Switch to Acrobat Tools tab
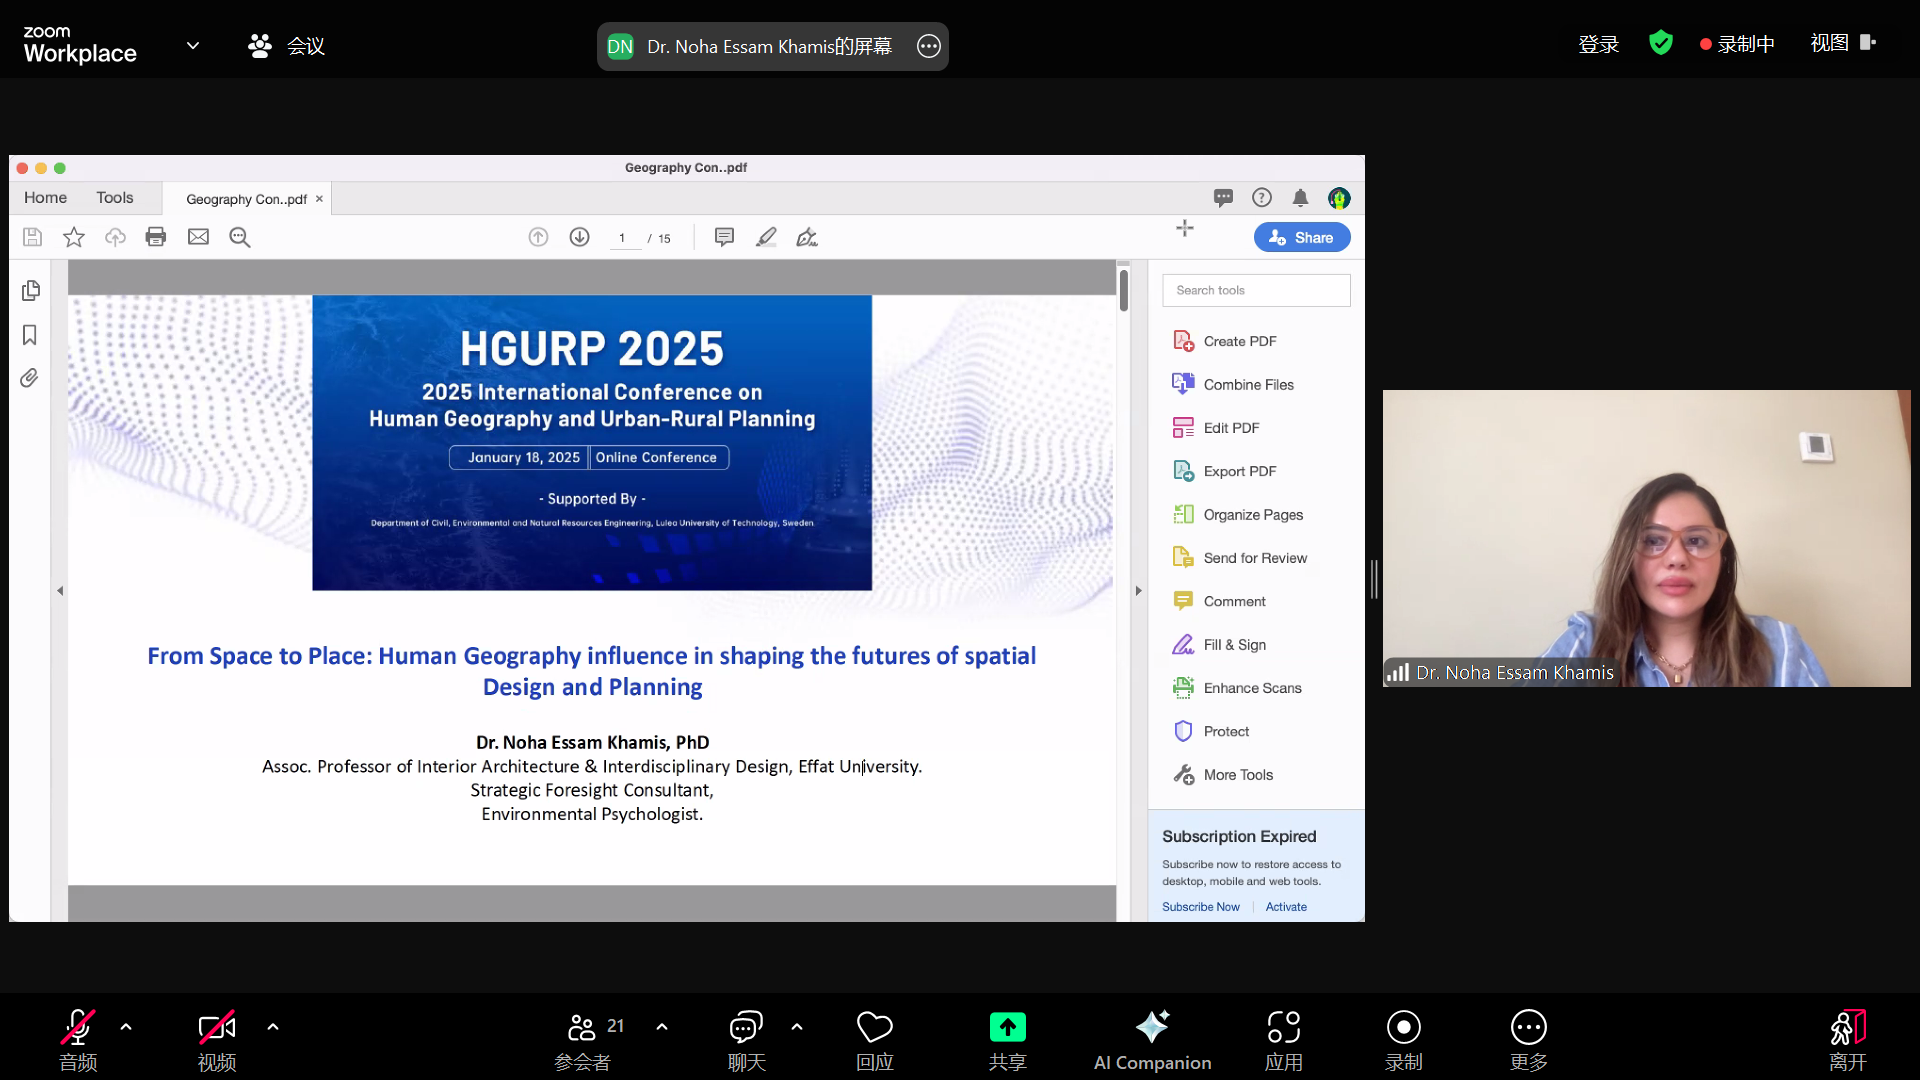Viewport: 1920px width, 1080px height. (x=115, y=198)
